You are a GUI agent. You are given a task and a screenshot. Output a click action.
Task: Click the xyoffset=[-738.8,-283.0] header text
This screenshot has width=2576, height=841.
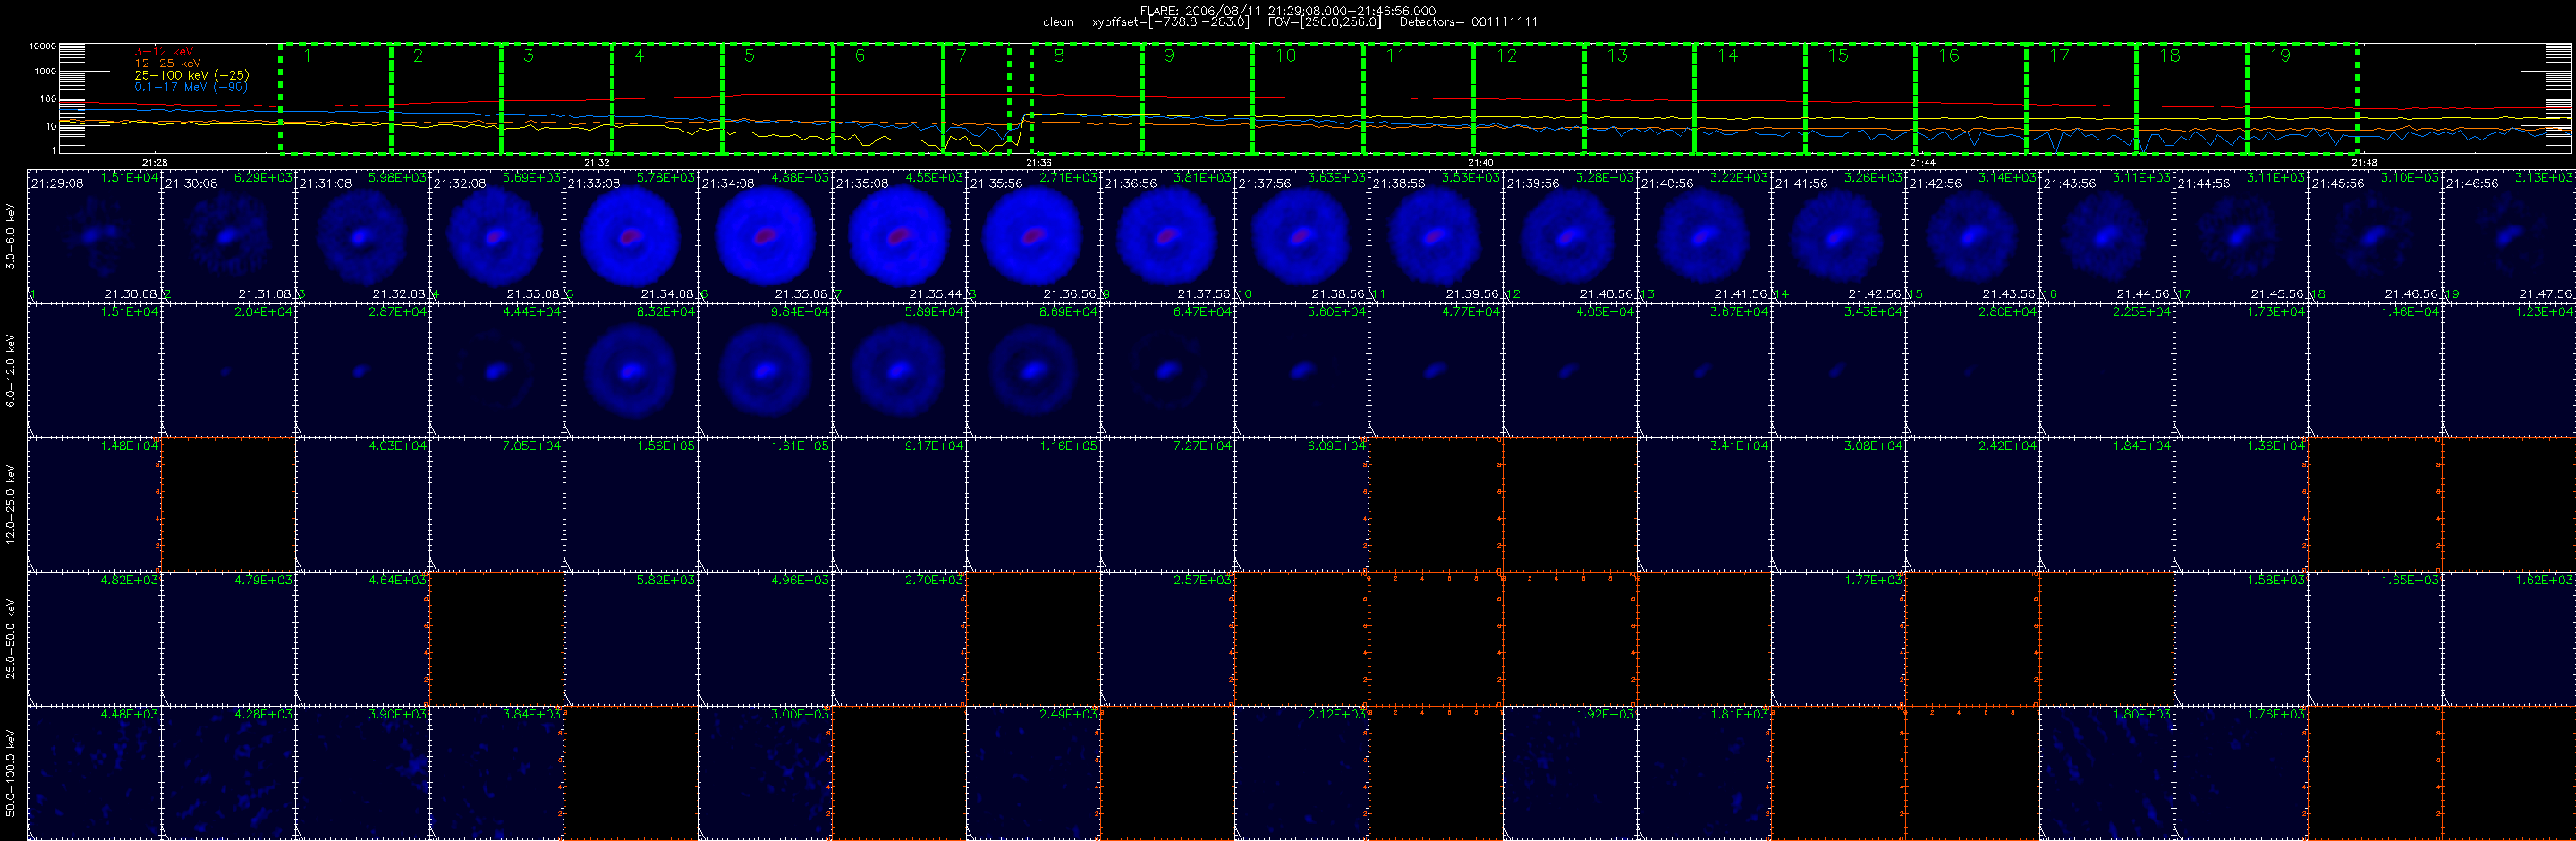pyautogui.click(x=1170, y=22)
